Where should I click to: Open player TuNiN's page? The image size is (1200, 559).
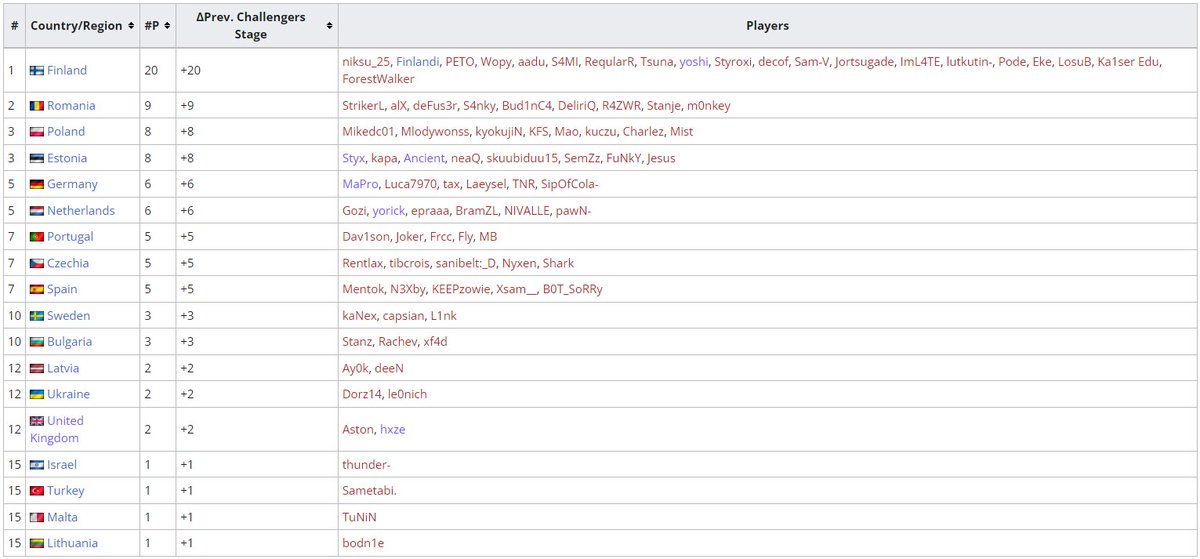[359, 518]
